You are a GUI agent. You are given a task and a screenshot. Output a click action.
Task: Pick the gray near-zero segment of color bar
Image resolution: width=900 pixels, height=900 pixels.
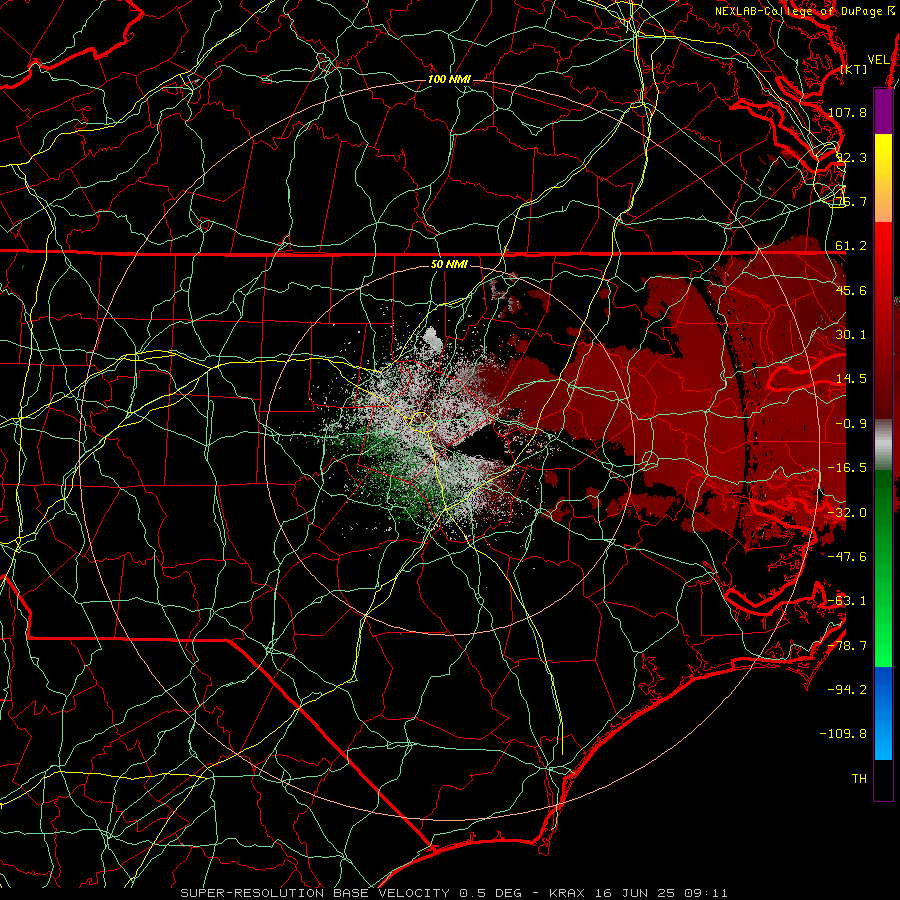point(883,445)
